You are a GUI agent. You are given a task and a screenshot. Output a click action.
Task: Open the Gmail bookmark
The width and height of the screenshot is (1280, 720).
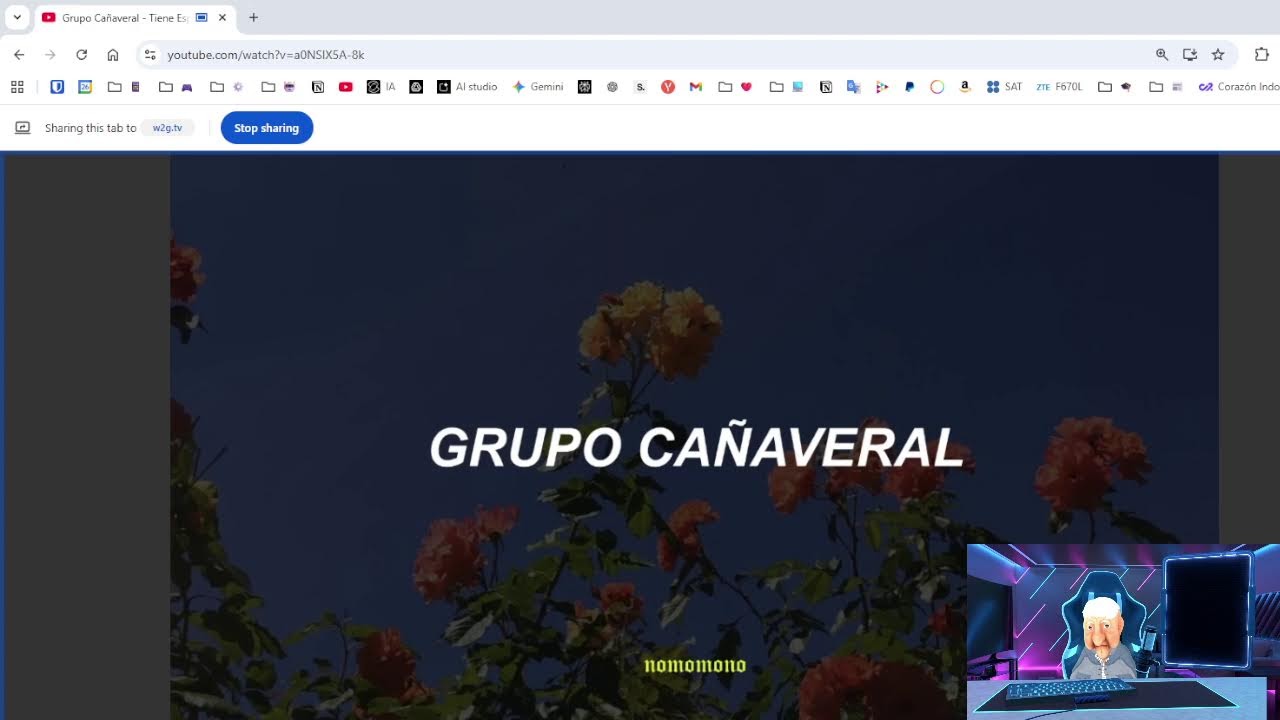click(x=696, y=87)
